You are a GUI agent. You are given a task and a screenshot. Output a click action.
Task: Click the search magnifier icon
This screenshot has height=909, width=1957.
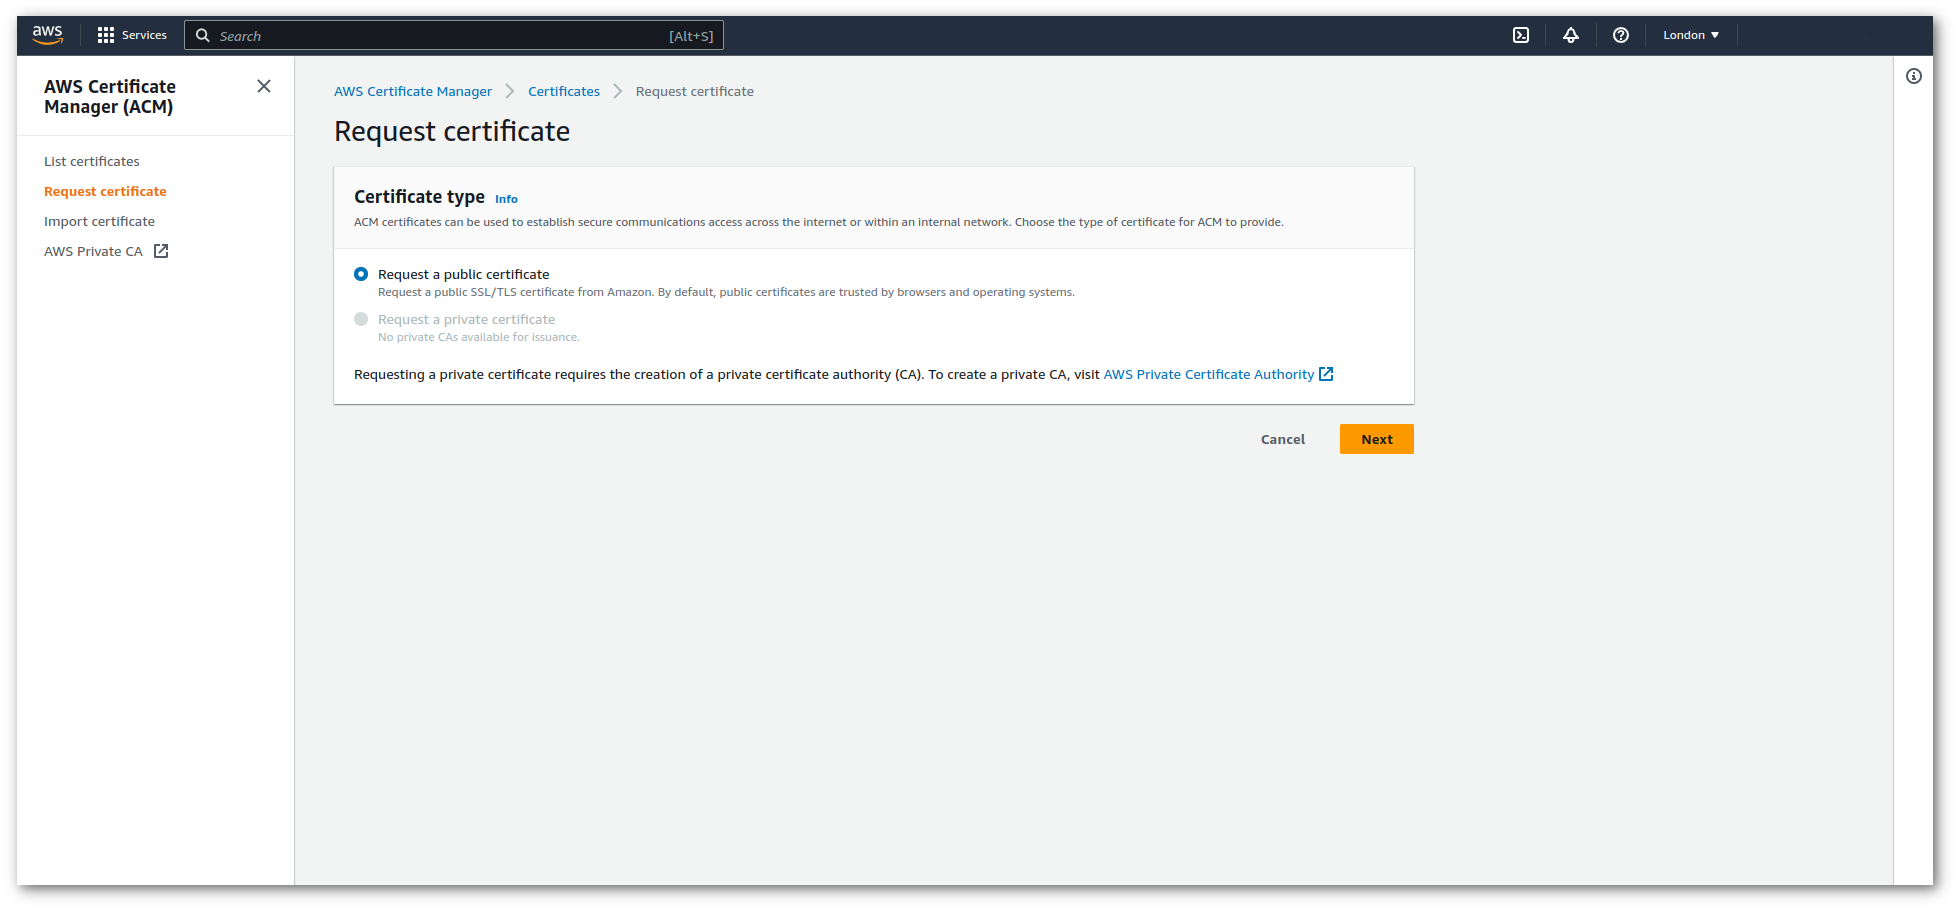(x=203, y=35)
